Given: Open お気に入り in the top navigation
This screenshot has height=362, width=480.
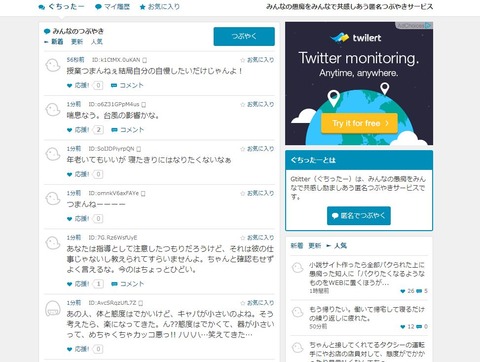Looking at the screenshot, I should coord(160,7).
